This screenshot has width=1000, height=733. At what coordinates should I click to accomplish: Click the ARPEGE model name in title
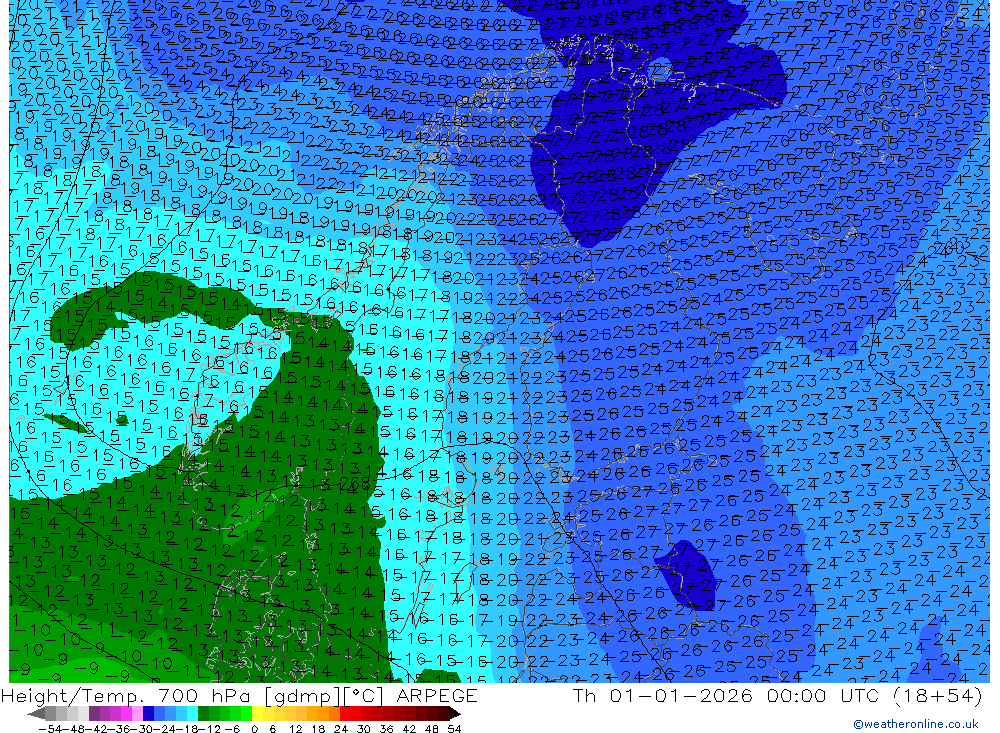click(437, 696)
